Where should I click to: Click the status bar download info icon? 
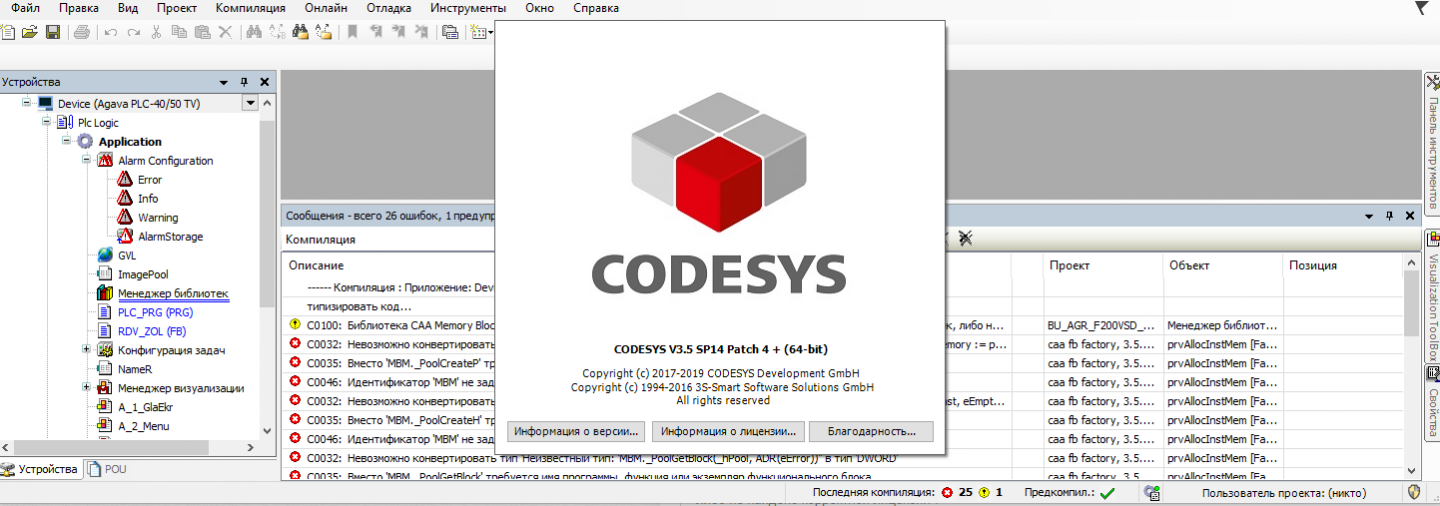[1152, 492]
